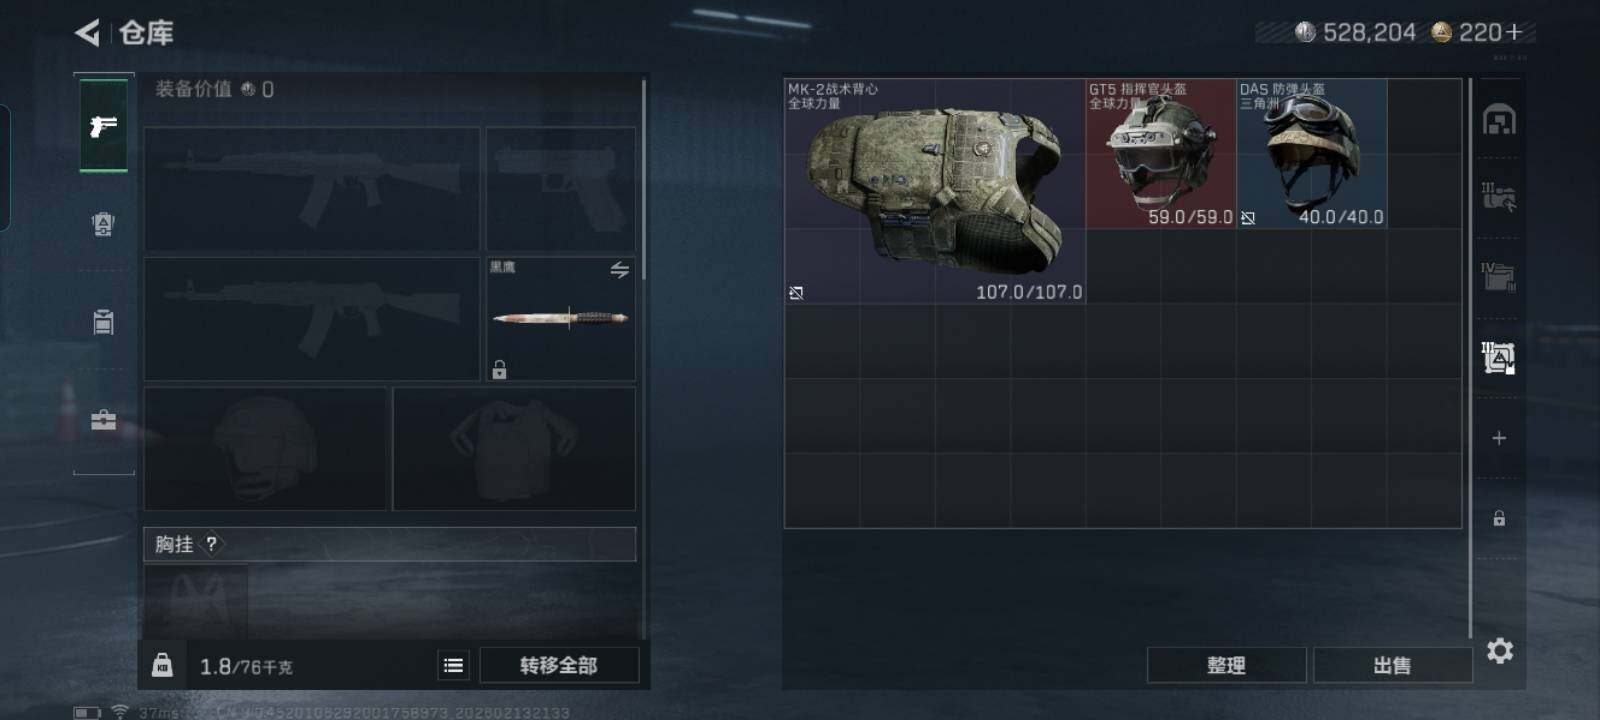Go back using the arrow next to 仓库
This screenshot has height=720, width=1600.
click(x=88, y=33)
